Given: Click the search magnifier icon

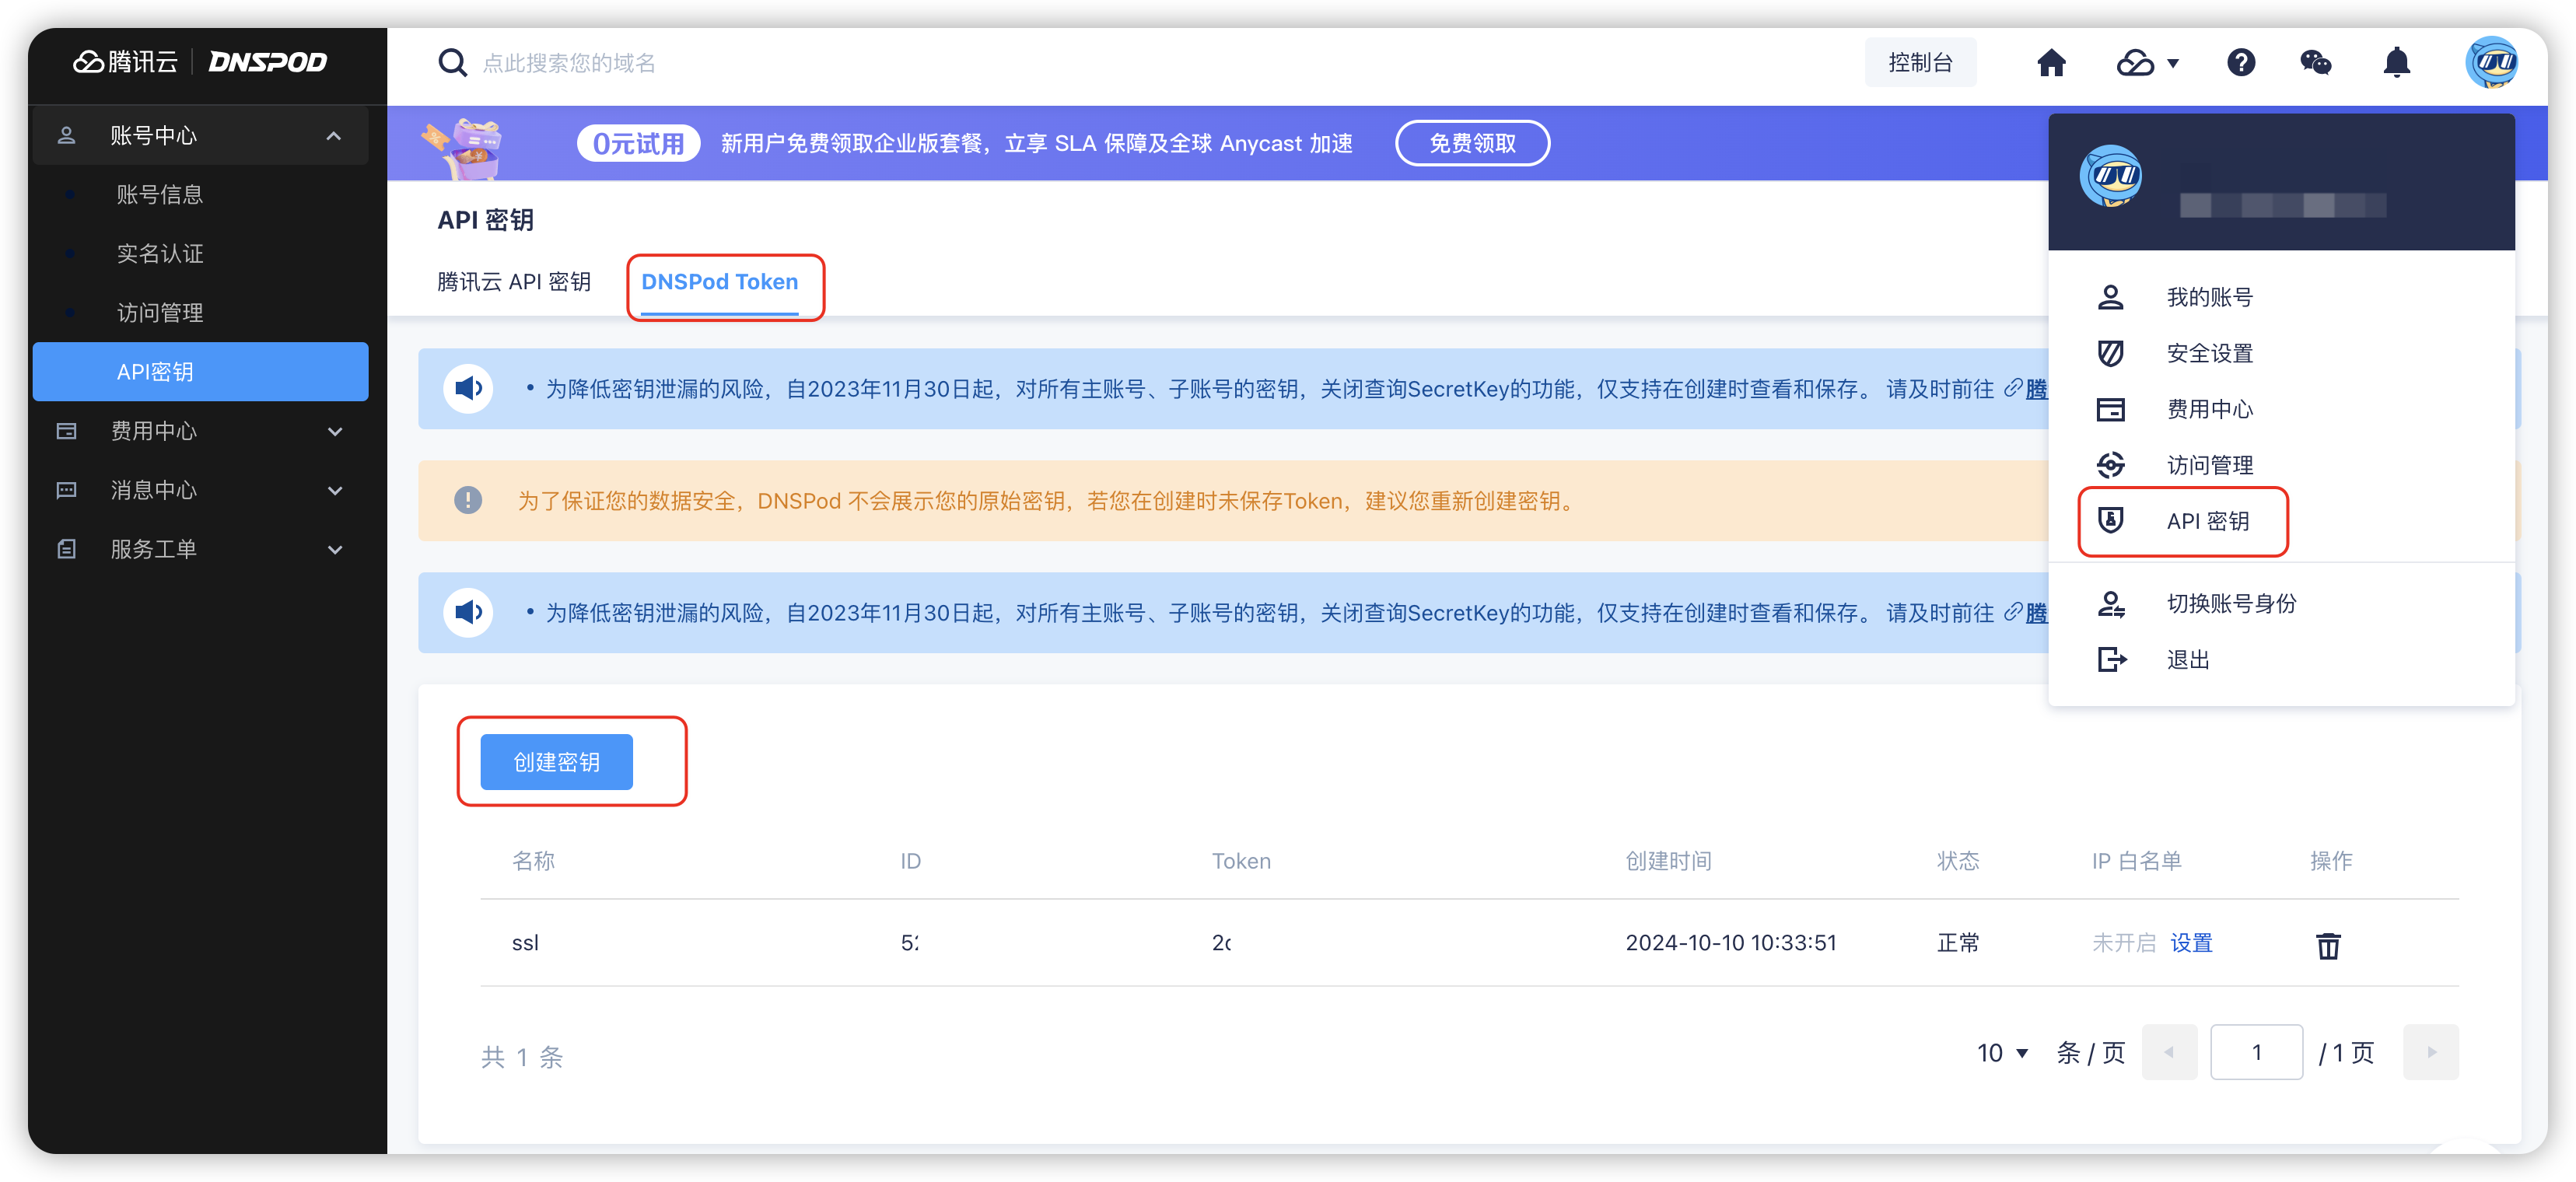Looking at the screenshot, I should (453, 63).
